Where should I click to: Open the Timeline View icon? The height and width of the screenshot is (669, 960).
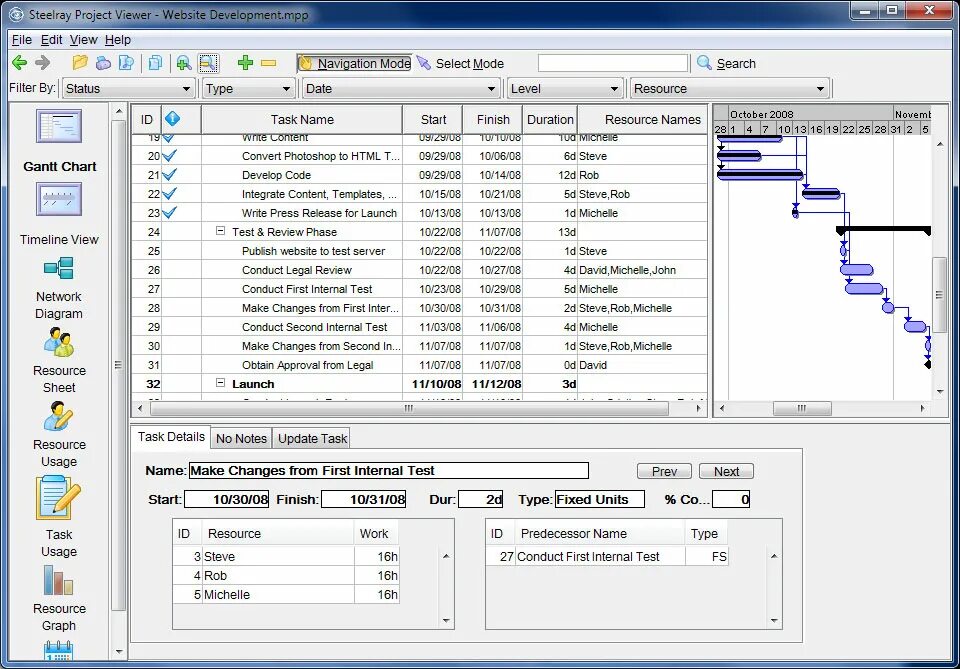click(59, 200)
